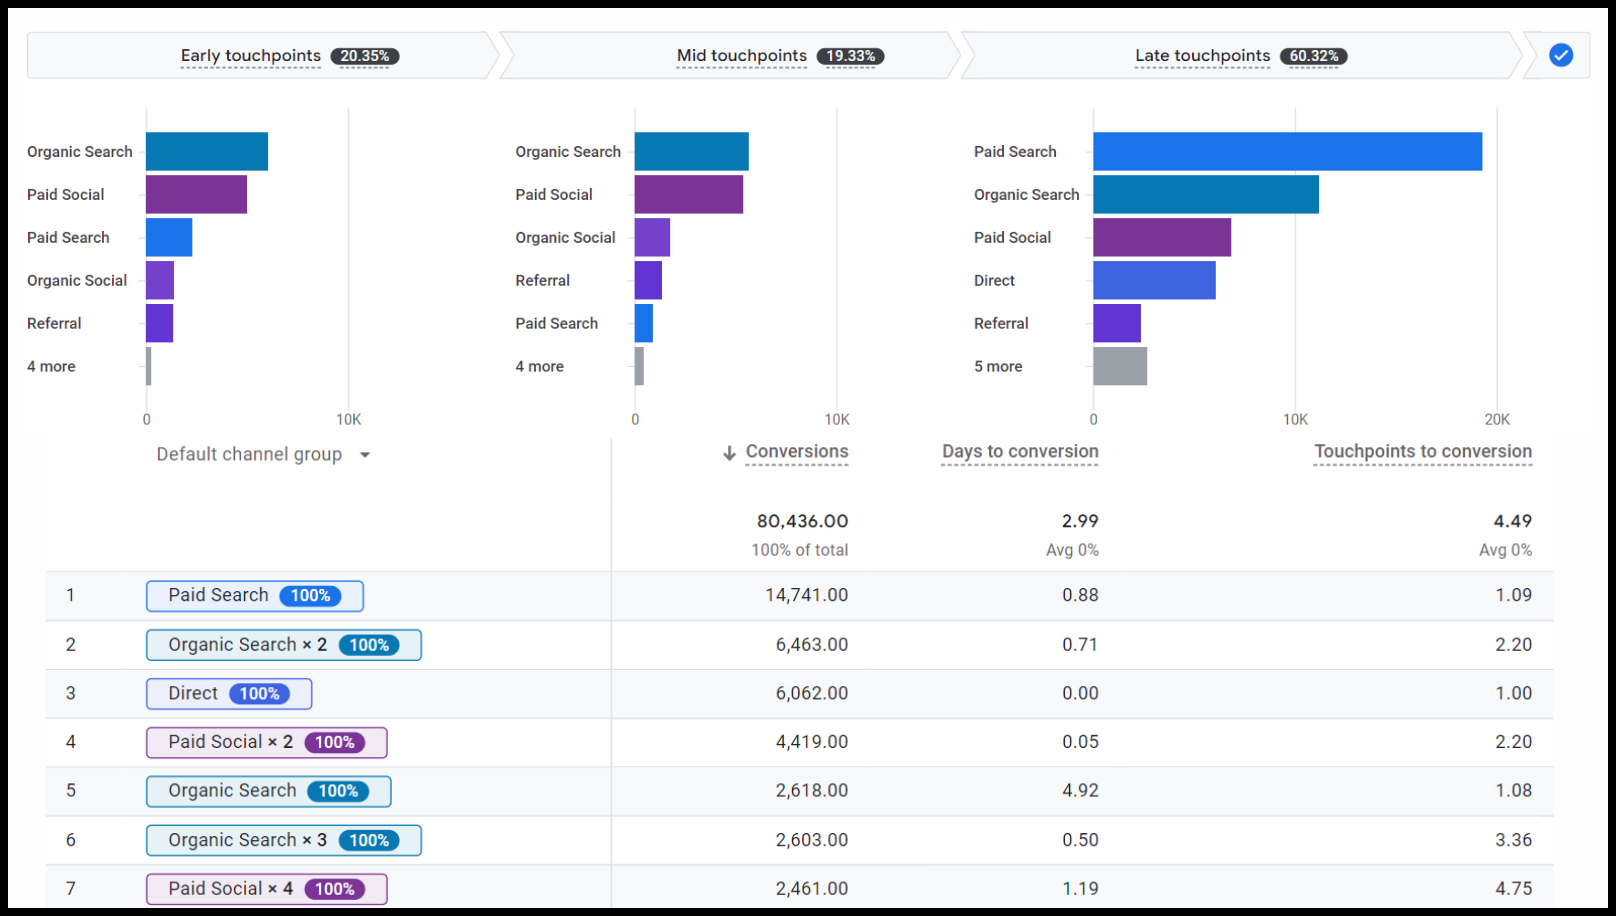Click the Paid Search 100% path chip

[254, 596]
